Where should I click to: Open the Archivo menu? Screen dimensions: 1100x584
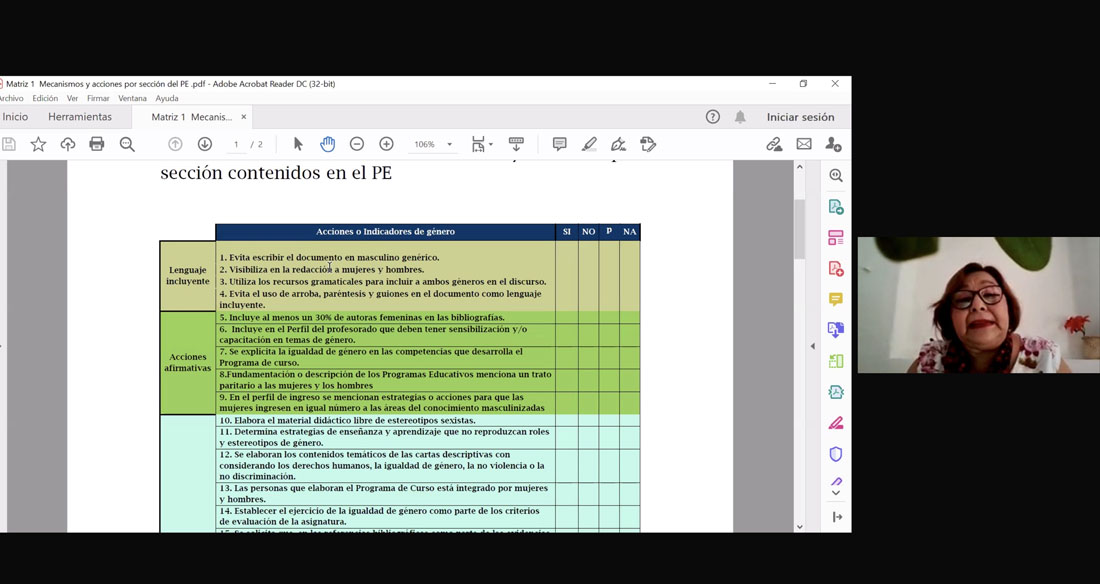[x=11, y=98]
